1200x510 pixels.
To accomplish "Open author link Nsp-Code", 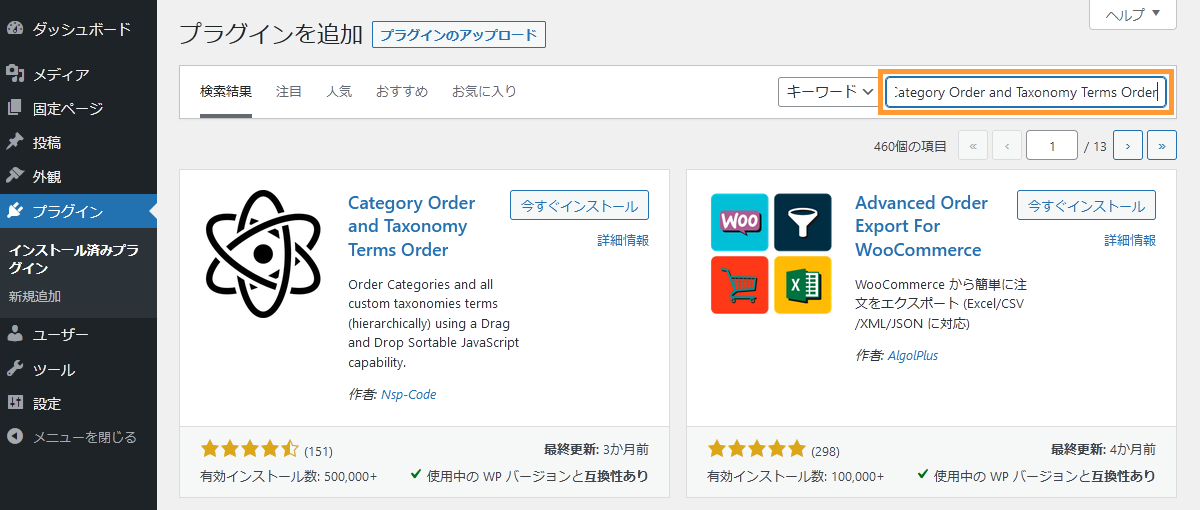I will [x=409, y=394].
